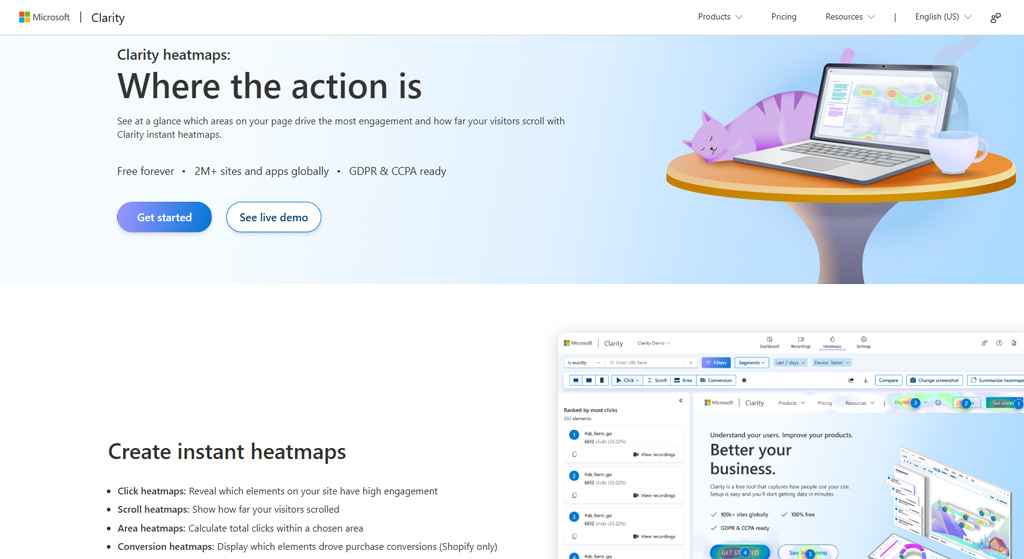Open the Device: Tablet filter dropdown
This screenshot has height=559, width=1024.
pos(832,362)
